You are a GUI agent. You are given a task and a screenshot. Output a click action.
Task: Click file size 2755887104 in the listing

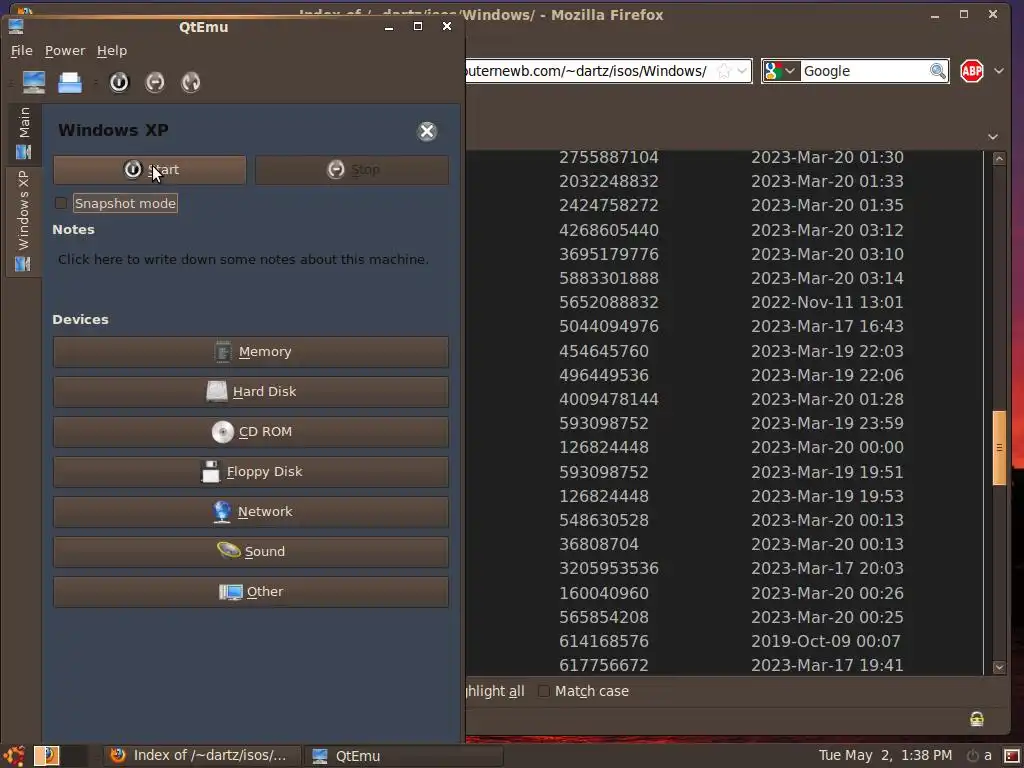(x=609, y=157)
